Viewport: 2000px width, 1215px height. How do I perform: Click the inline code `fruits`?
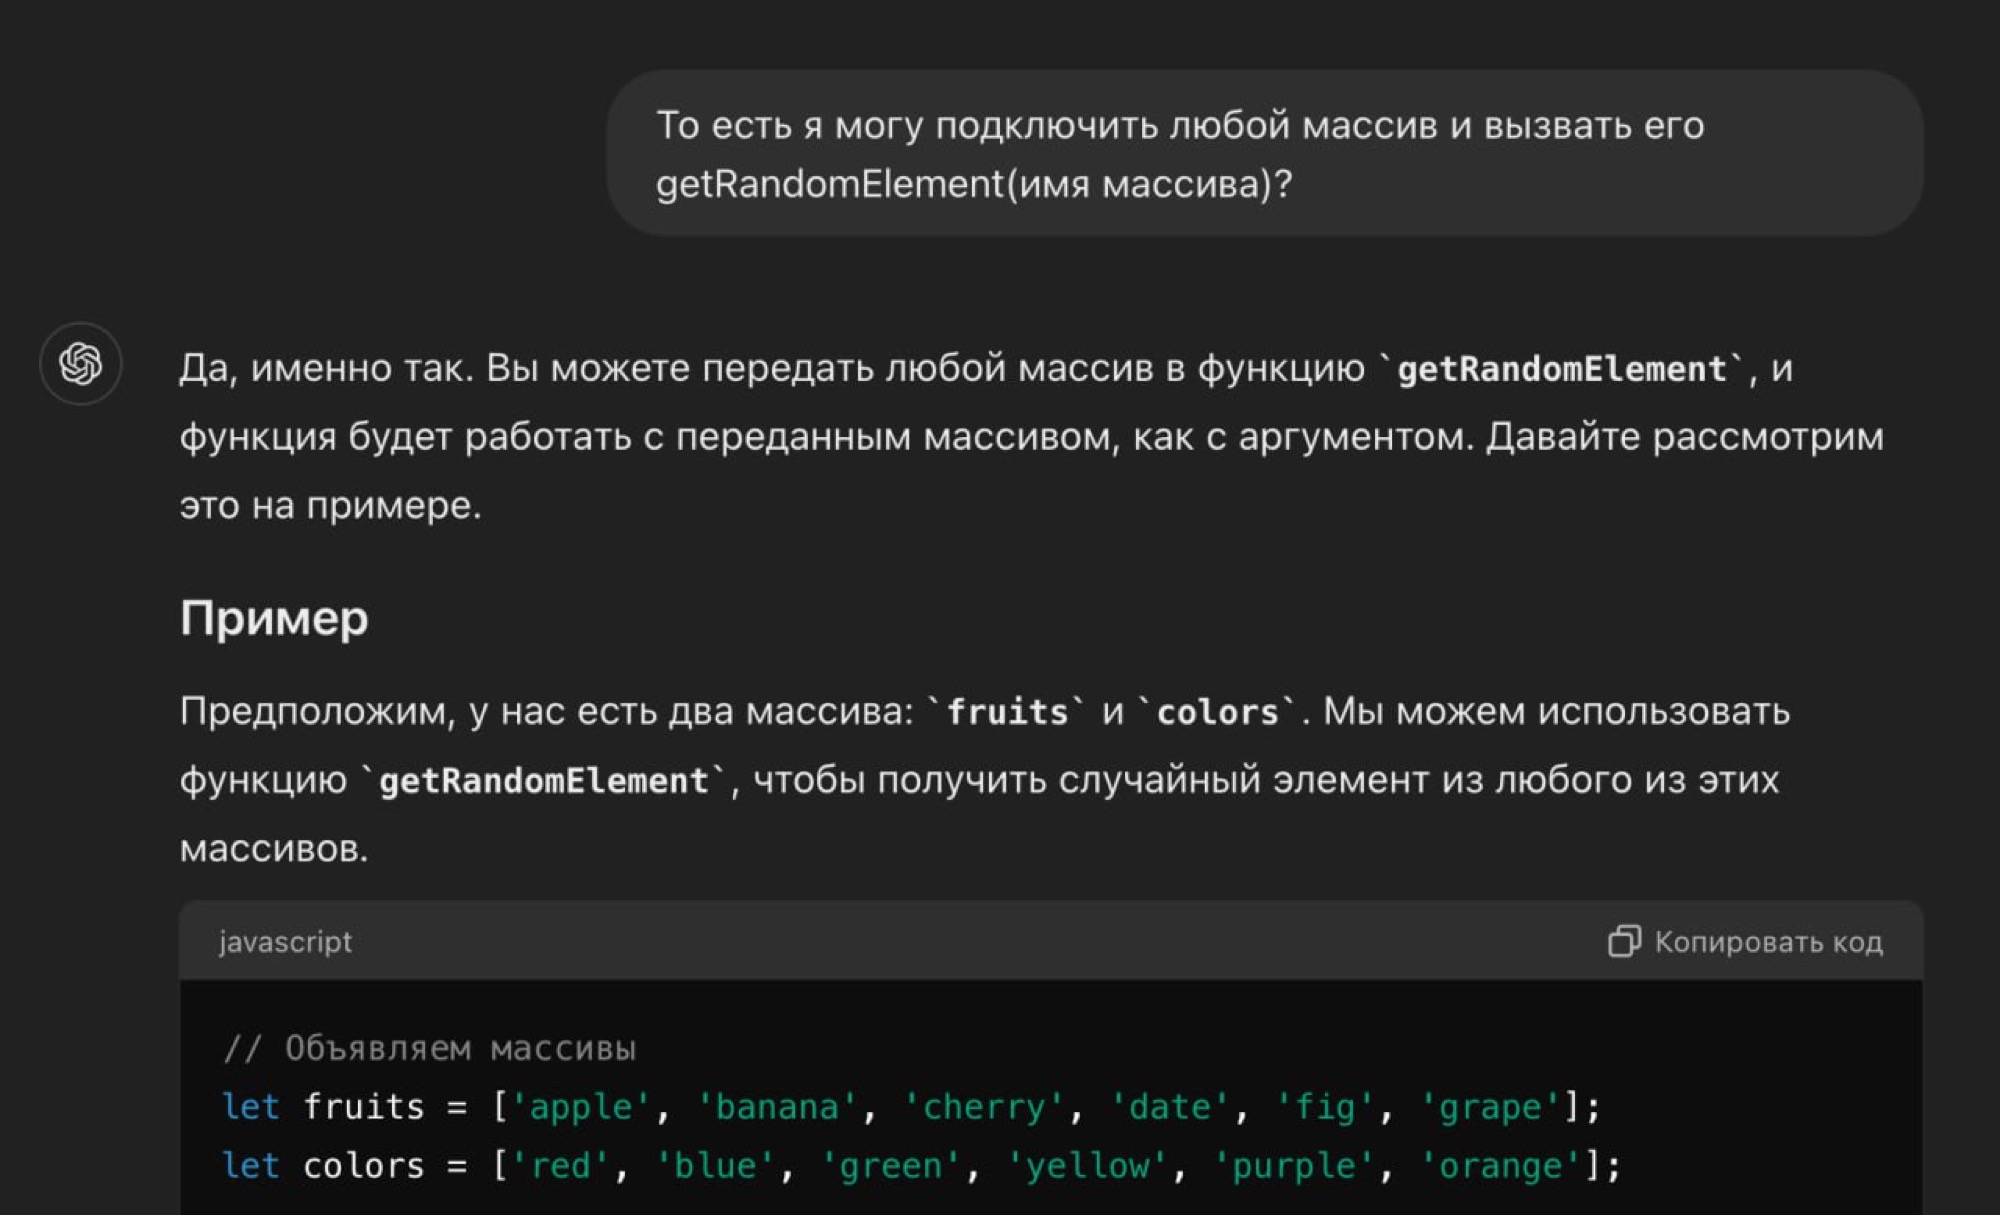click(x=1007, y=711)
